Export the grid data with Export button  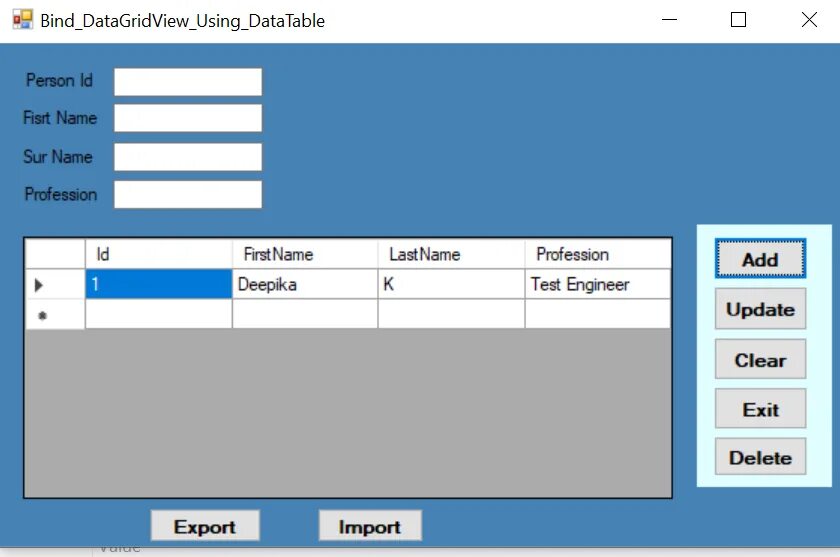(205, 526)
